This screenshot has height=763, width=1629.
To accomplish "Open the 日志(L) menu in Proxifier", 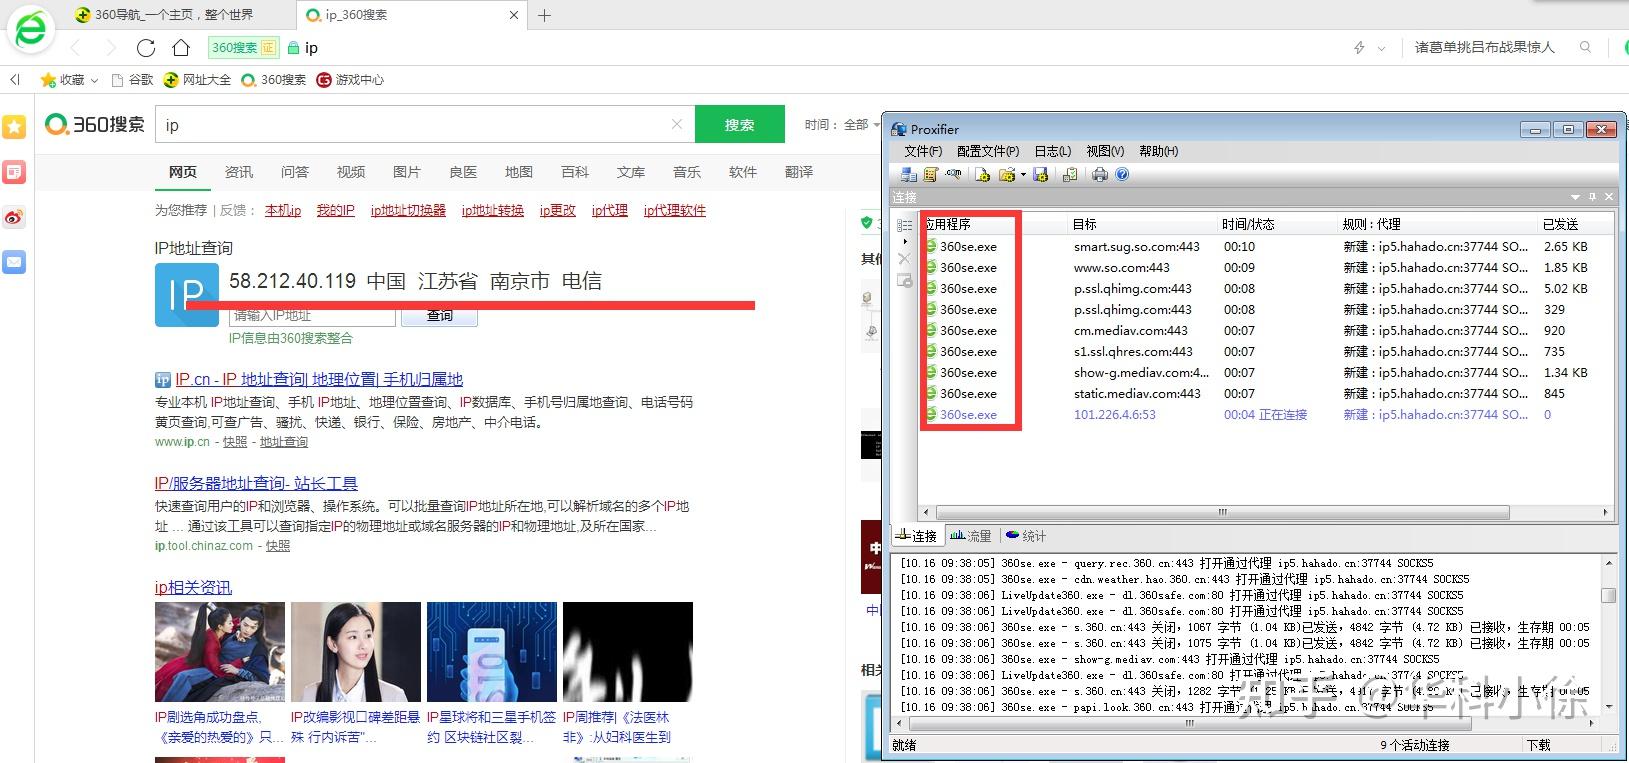I will (1052, 151).
